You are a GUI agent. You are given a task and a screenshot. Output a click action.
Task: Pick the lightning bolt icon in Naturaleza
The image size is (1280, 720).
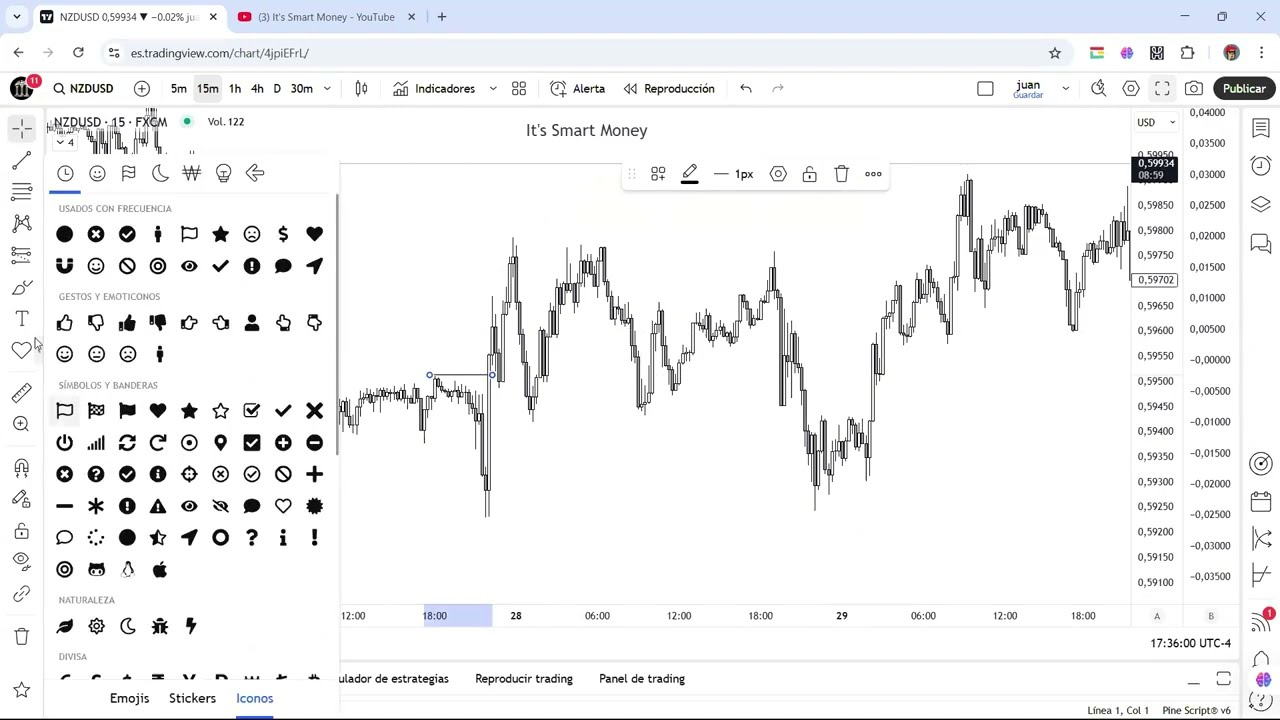(x=190, y=626)
